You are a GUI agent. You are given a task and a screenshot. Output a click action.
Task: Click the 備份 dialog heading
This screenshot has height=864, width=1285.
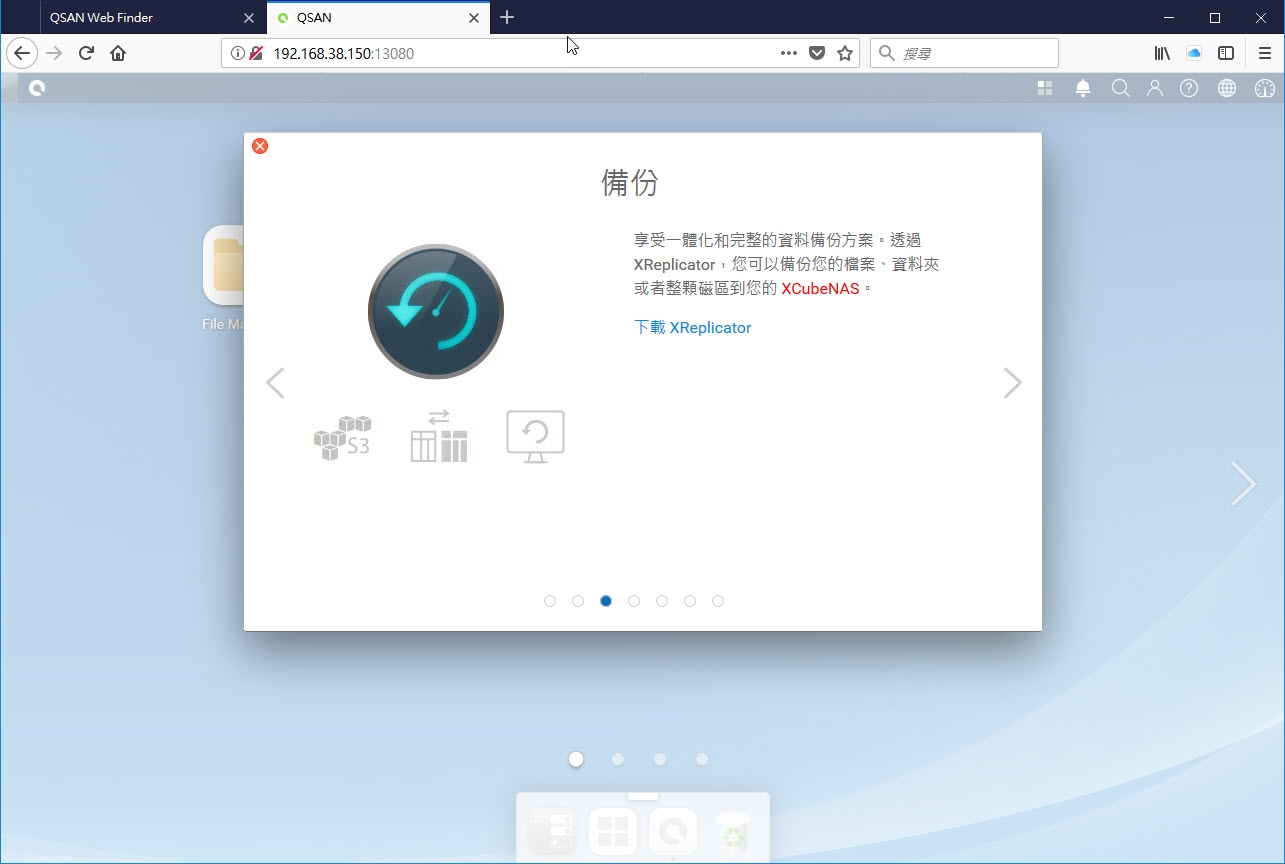(630, 183)
